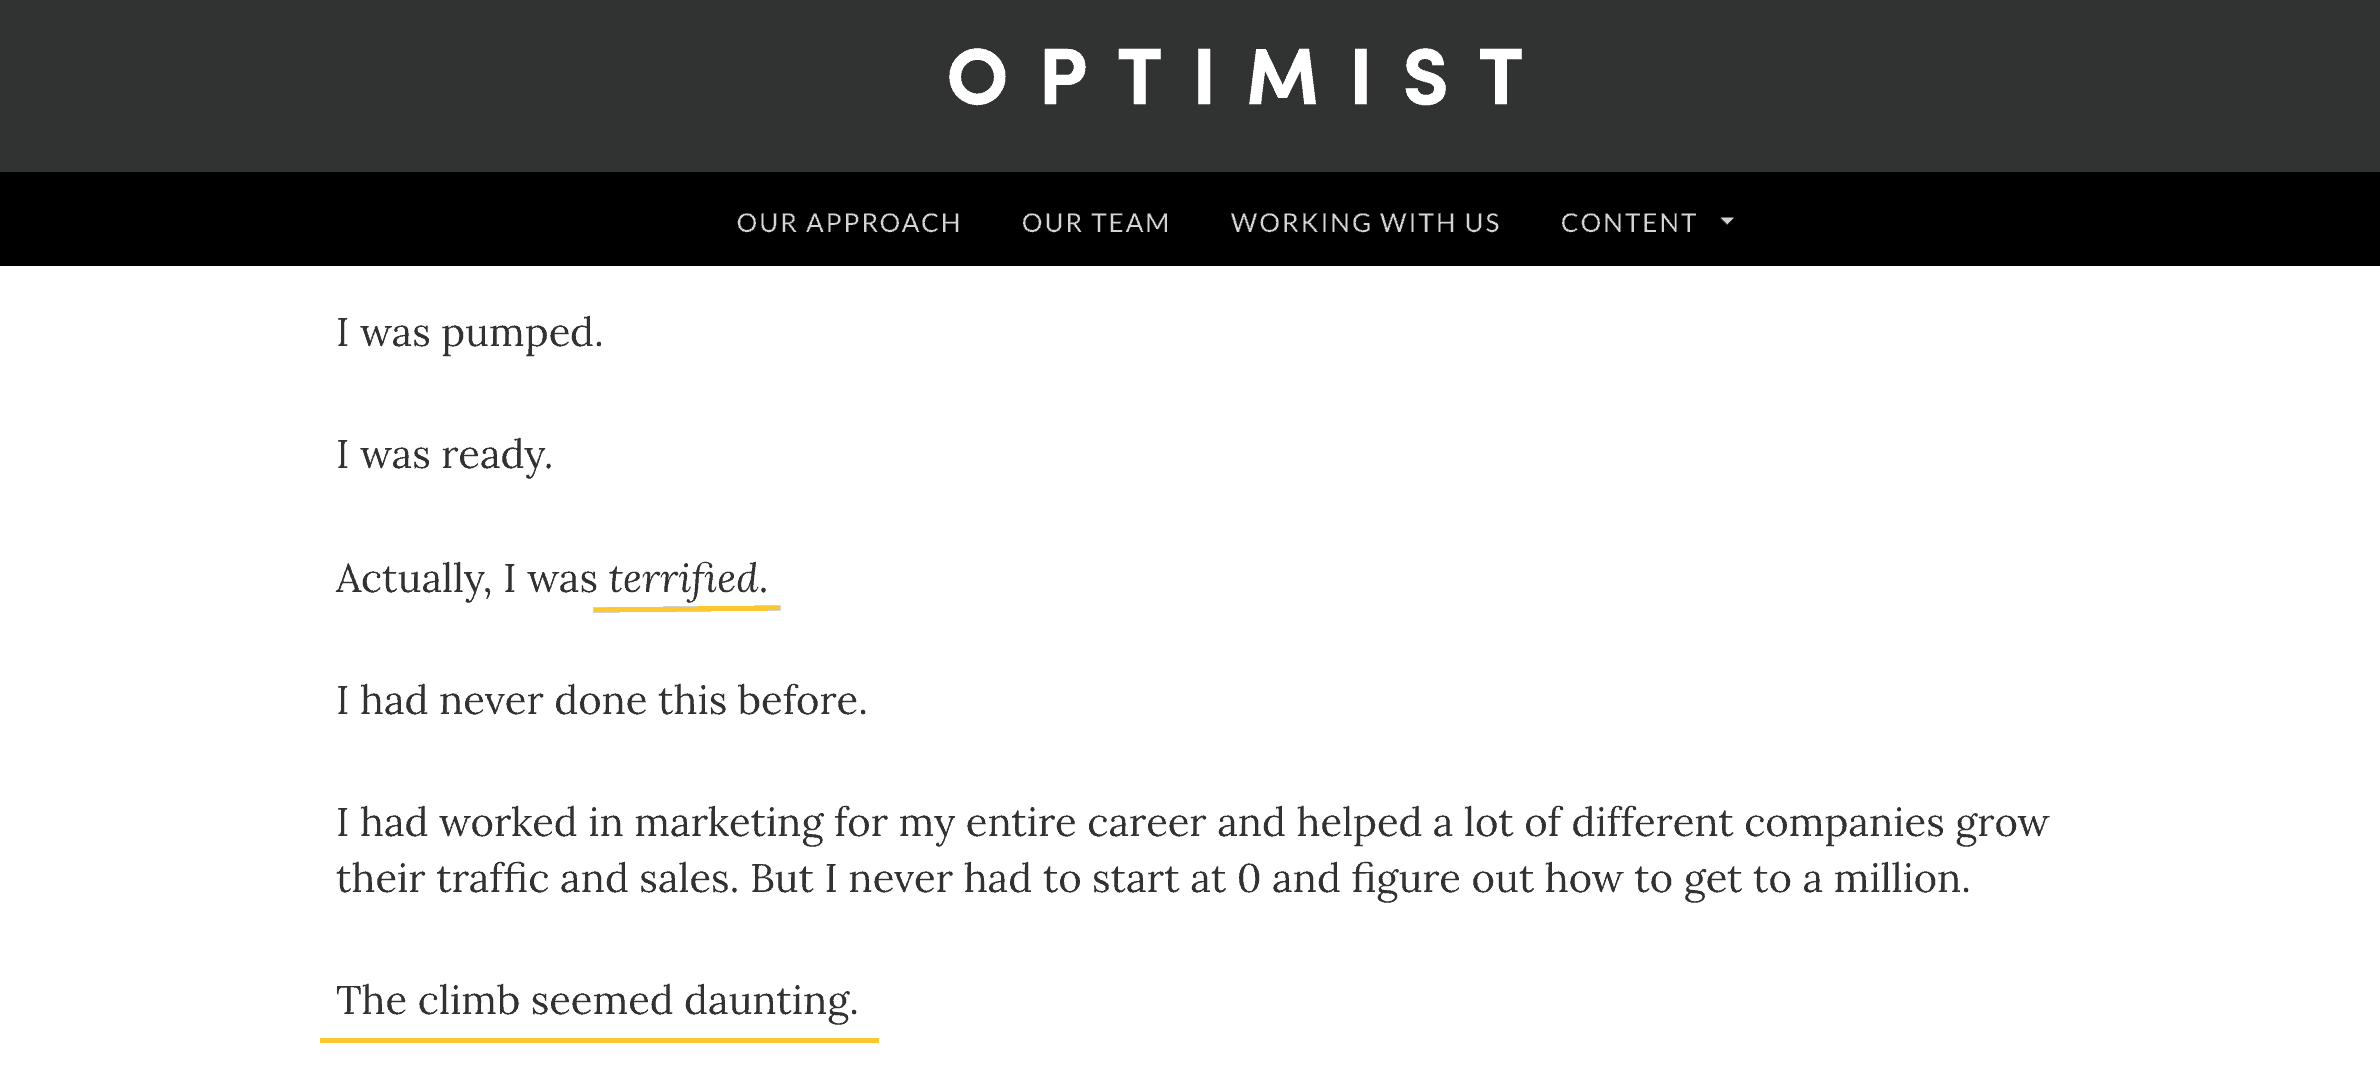Image resolution: width=2380 pixels, height=1078 pixels.
Task: Click the OPTIMIST logo in the header
Action: (x=1236, y=77)
